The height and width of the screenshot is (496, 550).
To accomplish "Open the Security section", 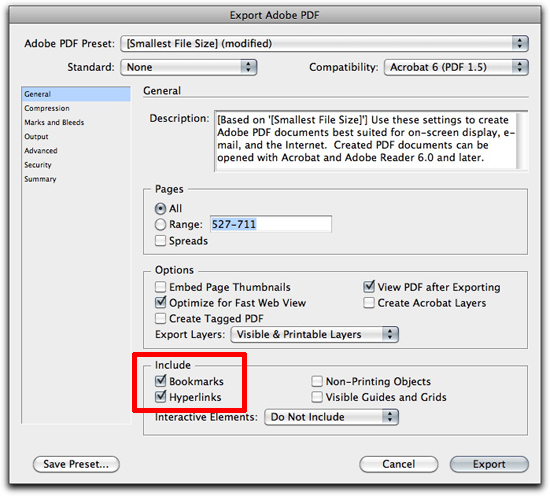I will point(38,165).
